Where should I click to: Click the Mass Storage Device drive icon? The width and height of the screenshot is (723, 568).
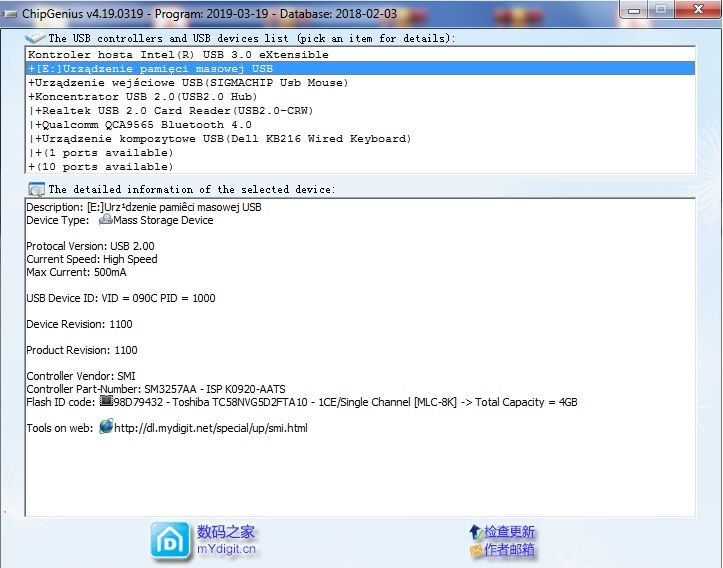tap(106, 219)
